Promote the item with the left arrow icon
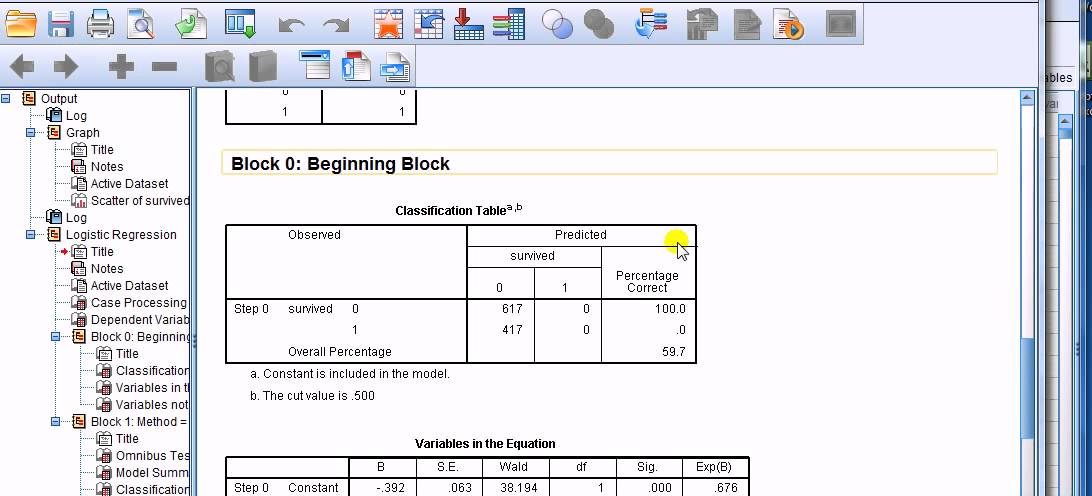This screenshot has height=496, width=1092. click(22, 67)
